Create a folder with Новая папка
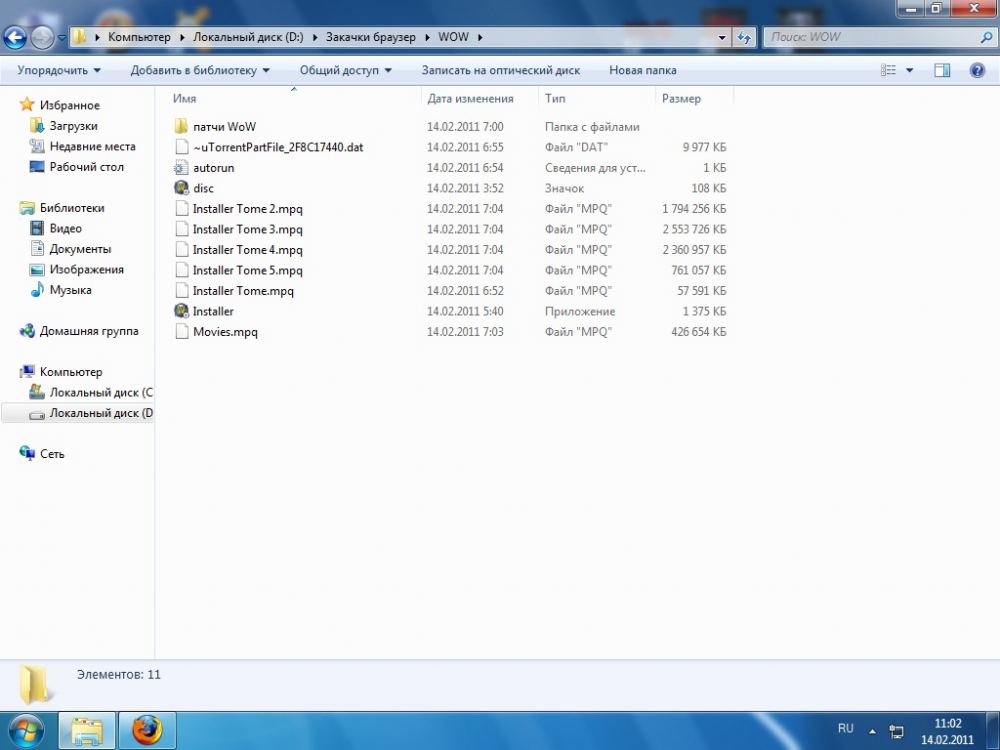 pyautogui.click(x=643, y=70)
